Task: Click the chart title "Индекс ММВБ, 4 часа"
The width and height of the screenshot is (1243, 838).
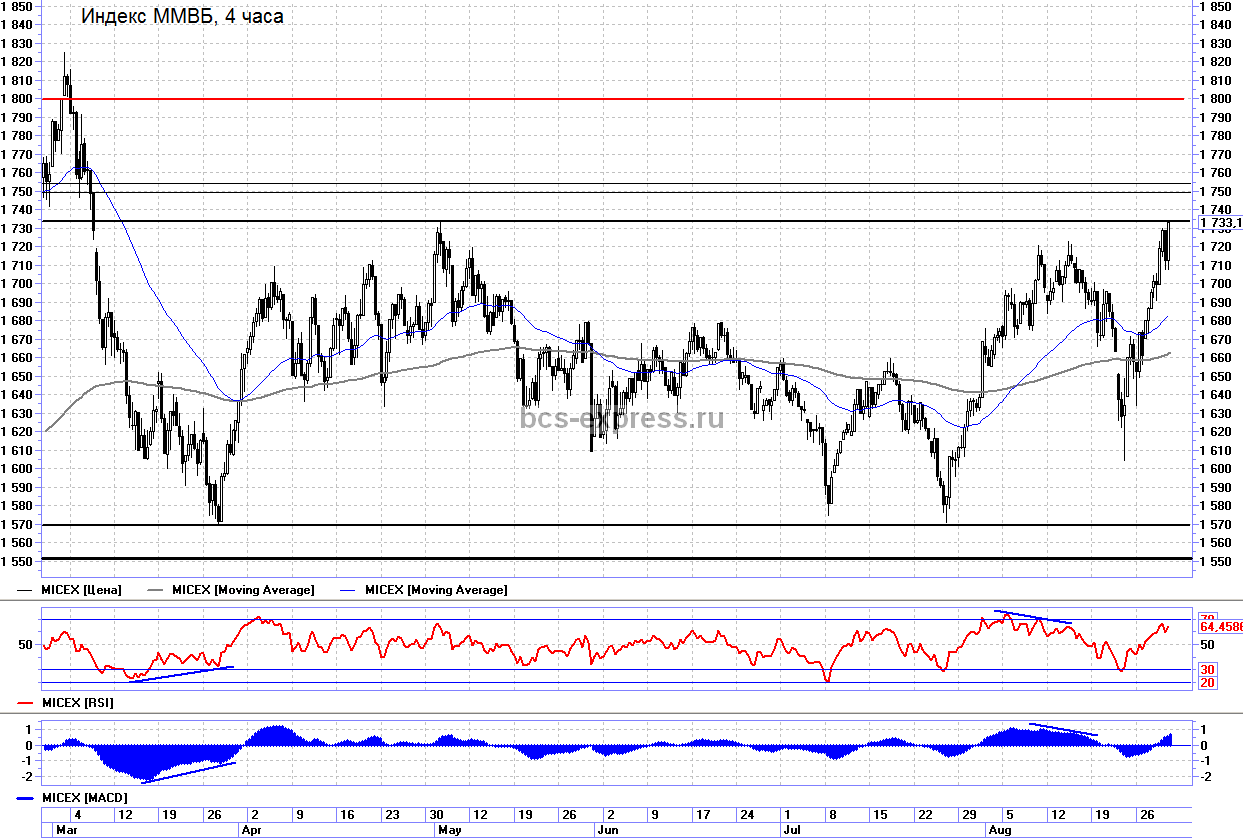Action: (x=181, y=17)
